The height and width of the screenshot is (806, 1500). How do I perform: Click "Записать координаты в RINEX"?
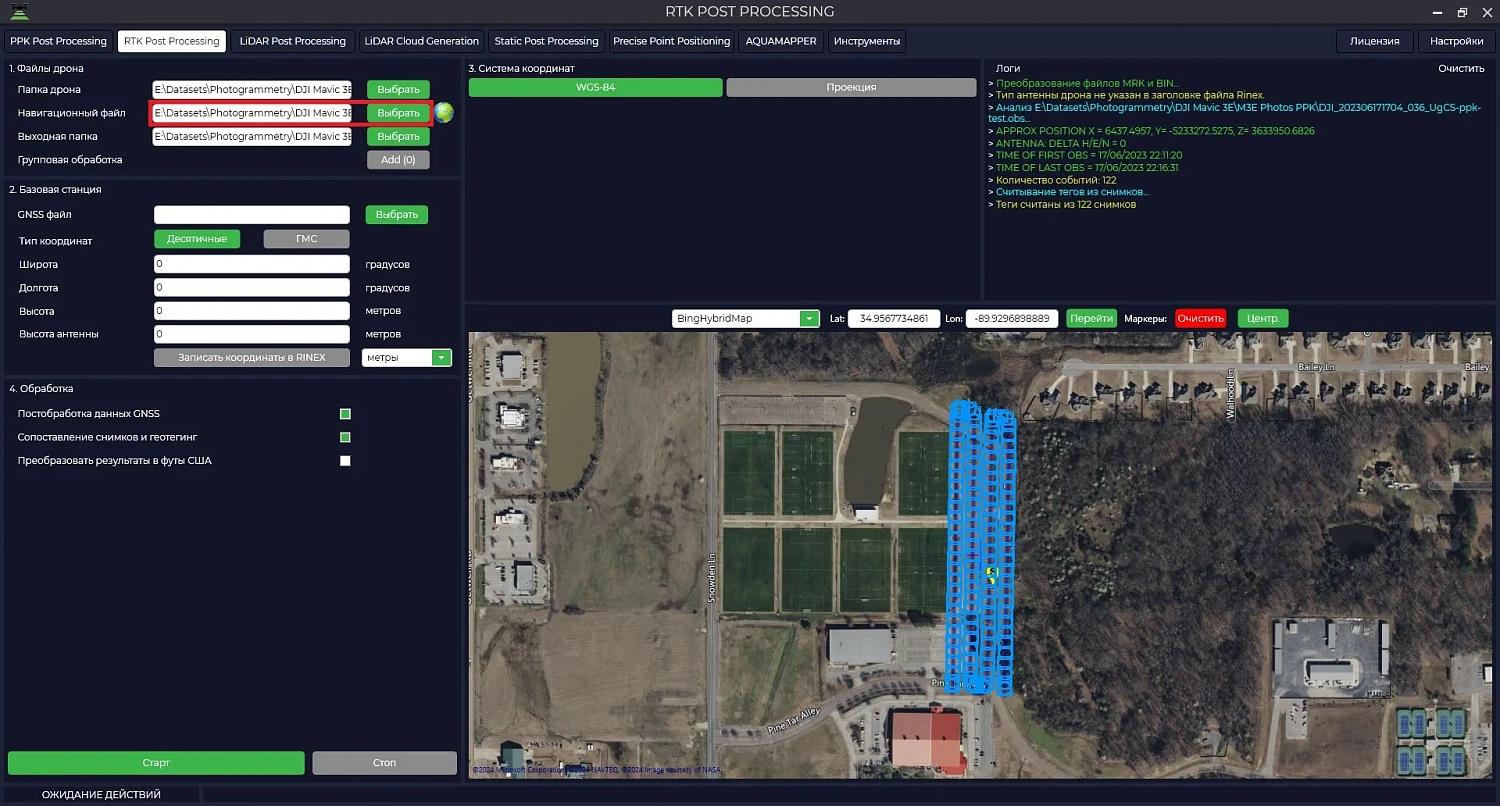click(x=251, y=357)
